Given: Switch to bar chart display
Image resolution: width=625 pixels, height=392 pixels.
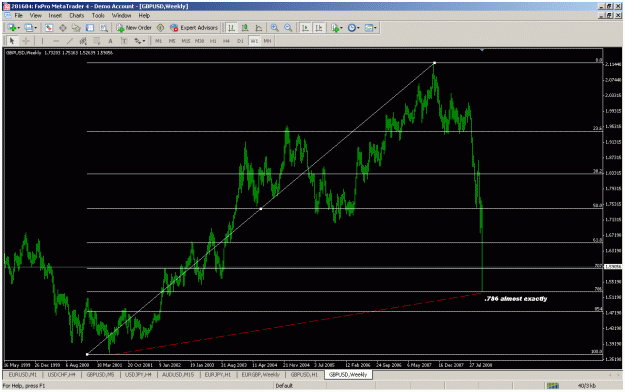Looking at the screenshot, I should [231, 28].
